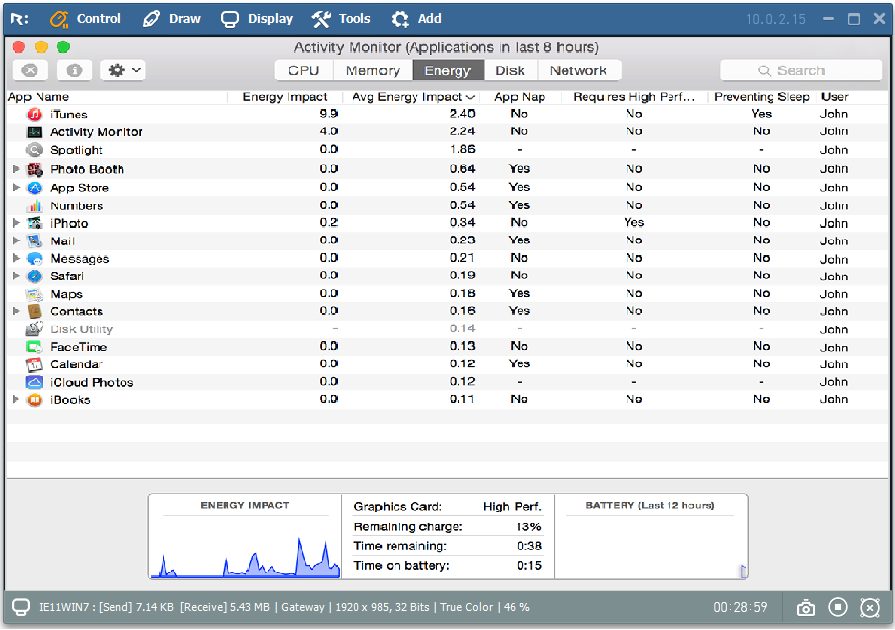
Task: Click the Calendar app icon
Action: (x=35, y=364)
